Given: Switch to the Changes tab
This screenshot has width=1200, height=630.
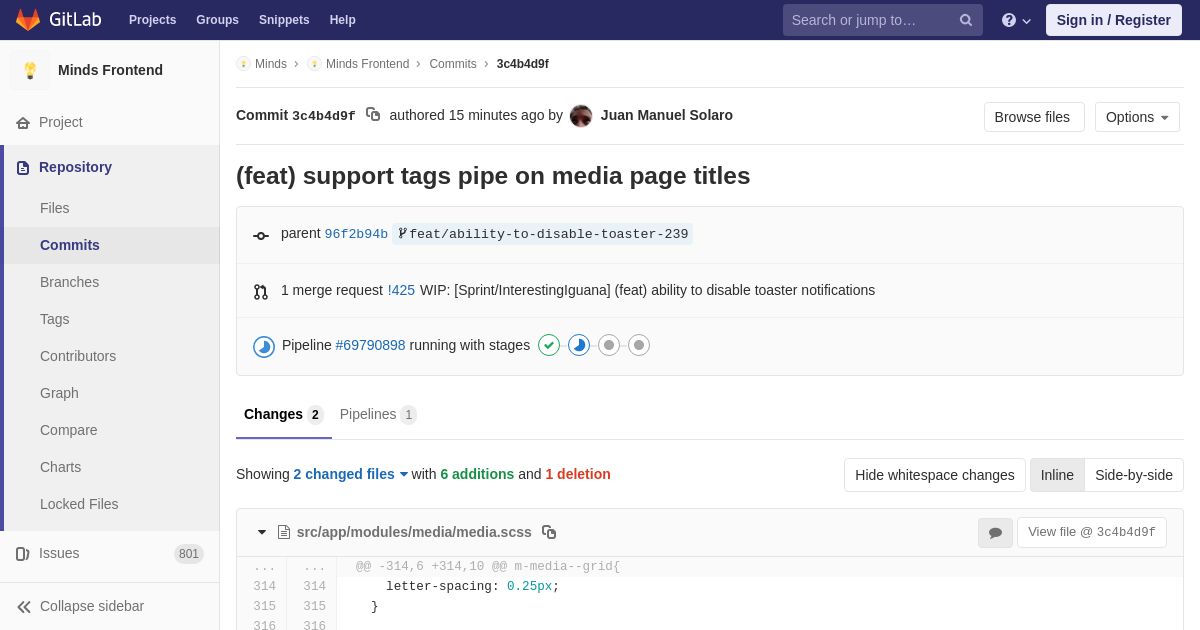Looking at the screenshot, I should click(x=284, y=415).
